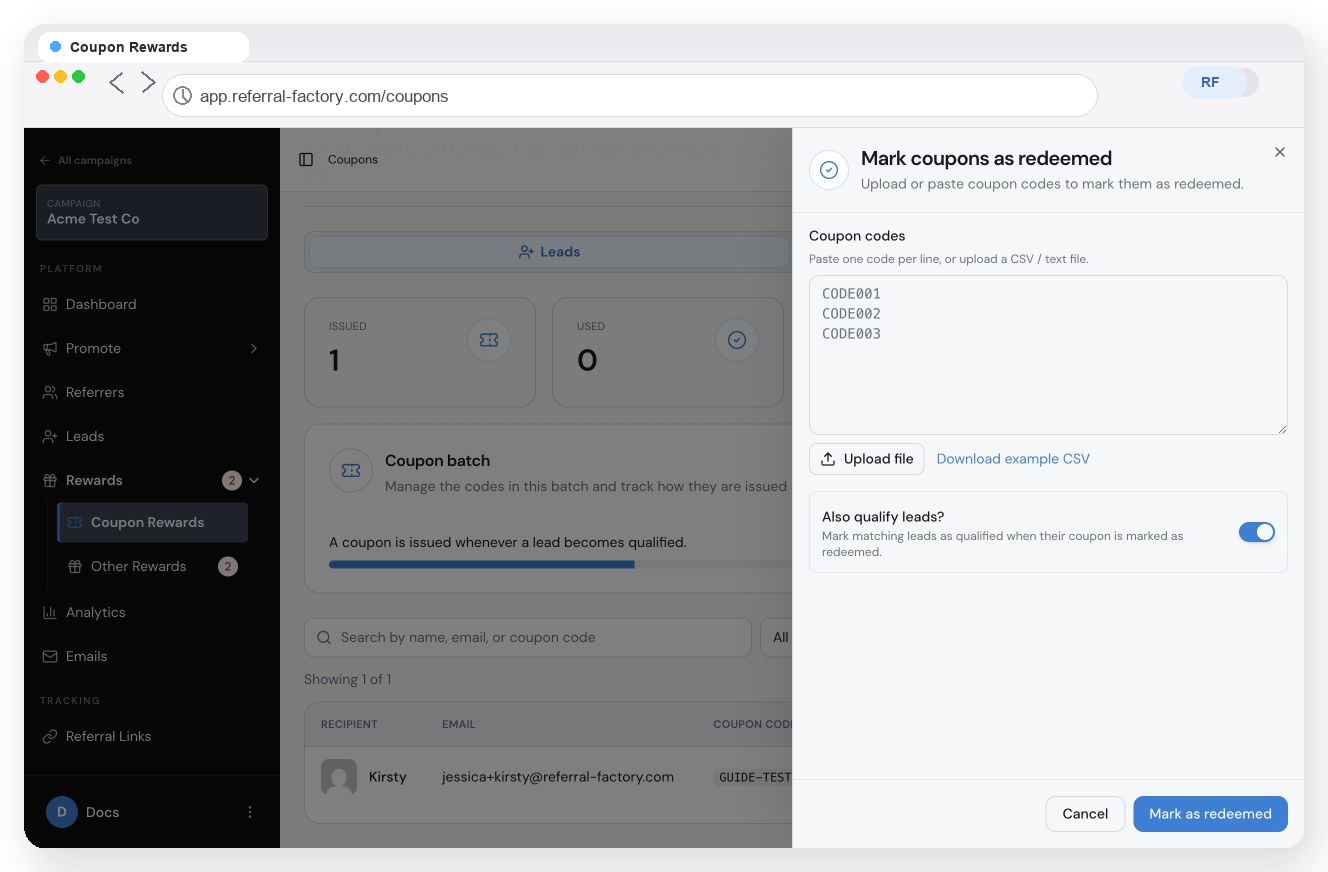The width and height of the screenshot is (1328, 872).
Task: Click the Dashboard grid icon
Action: pyautogui.click(x=49, y=304)
